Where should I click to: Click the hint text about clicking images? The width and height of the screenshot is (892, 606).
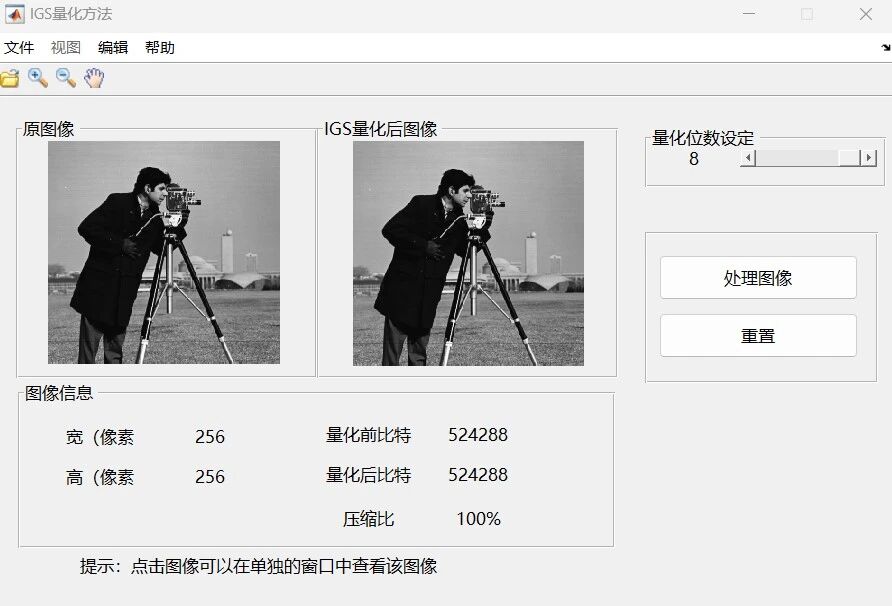click(258, 566)
